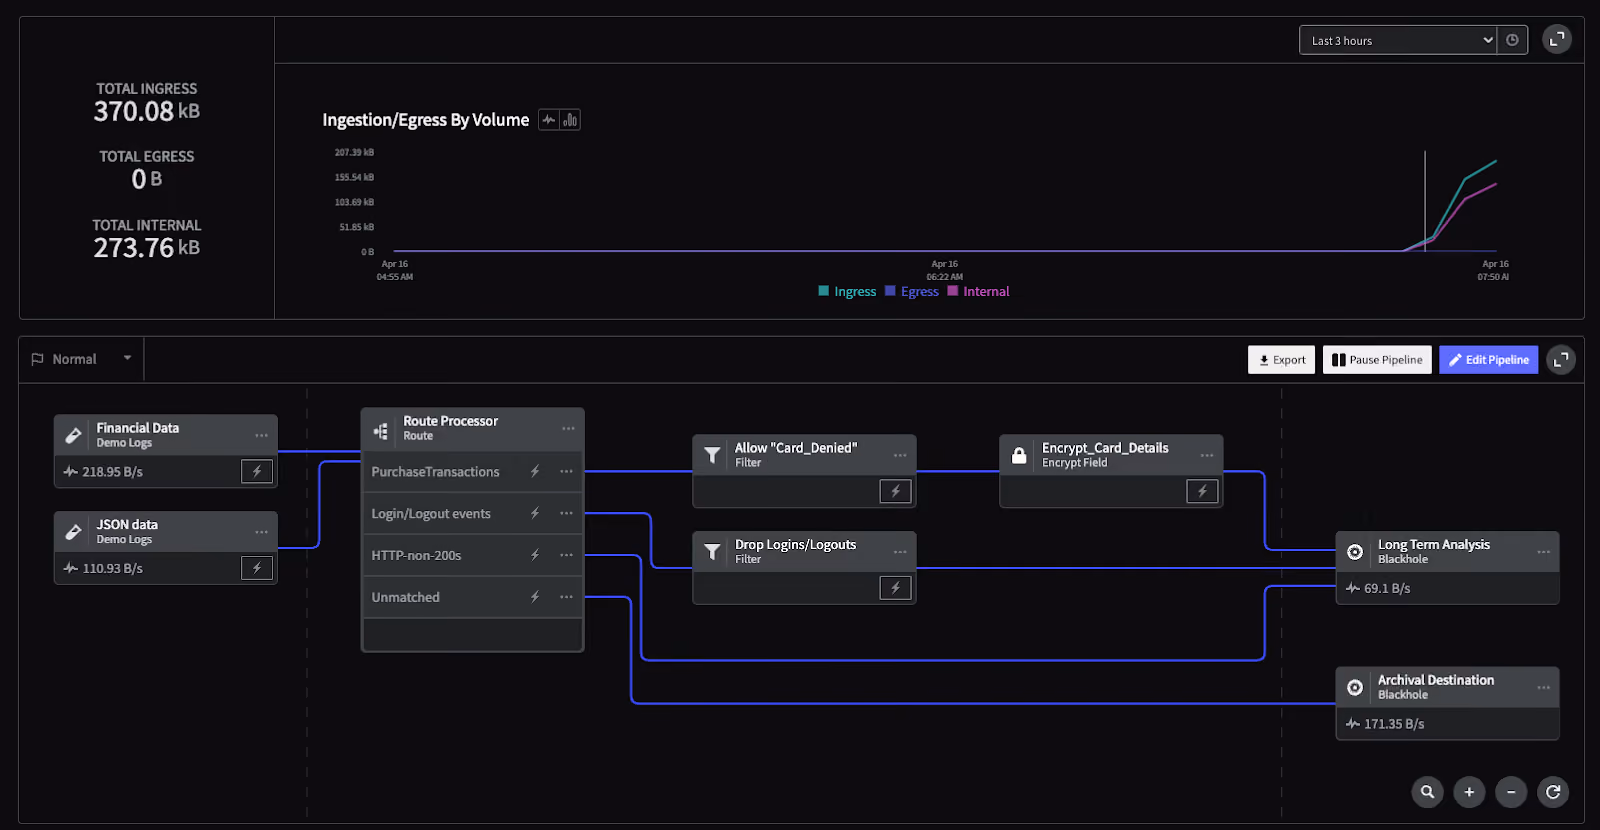The width and height of the screenshot is (1600, 830).
Task: Click the Pause Pipeline button
Action: click(x=1377, y=360)
